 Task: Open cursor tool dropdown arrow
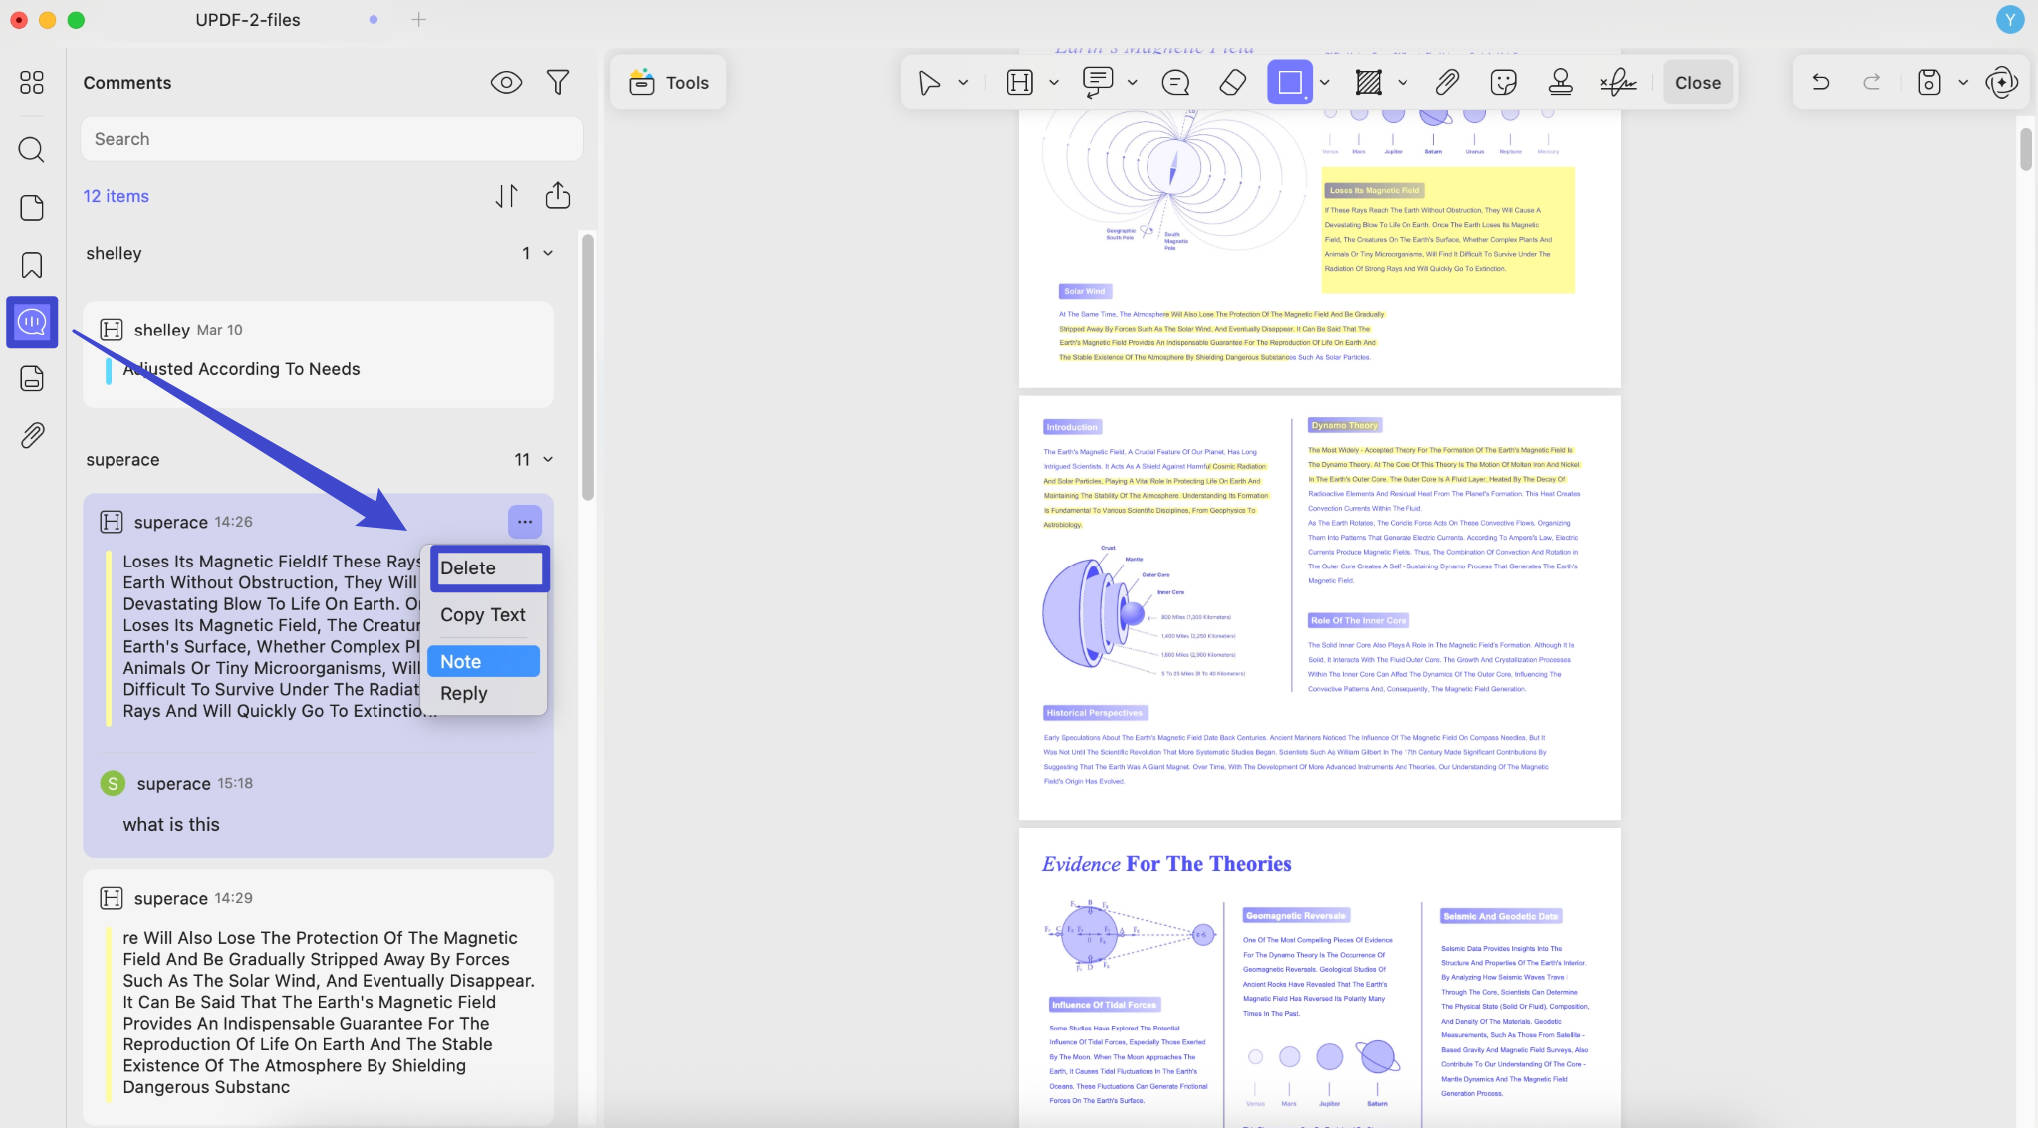click(x=963, y=83)
